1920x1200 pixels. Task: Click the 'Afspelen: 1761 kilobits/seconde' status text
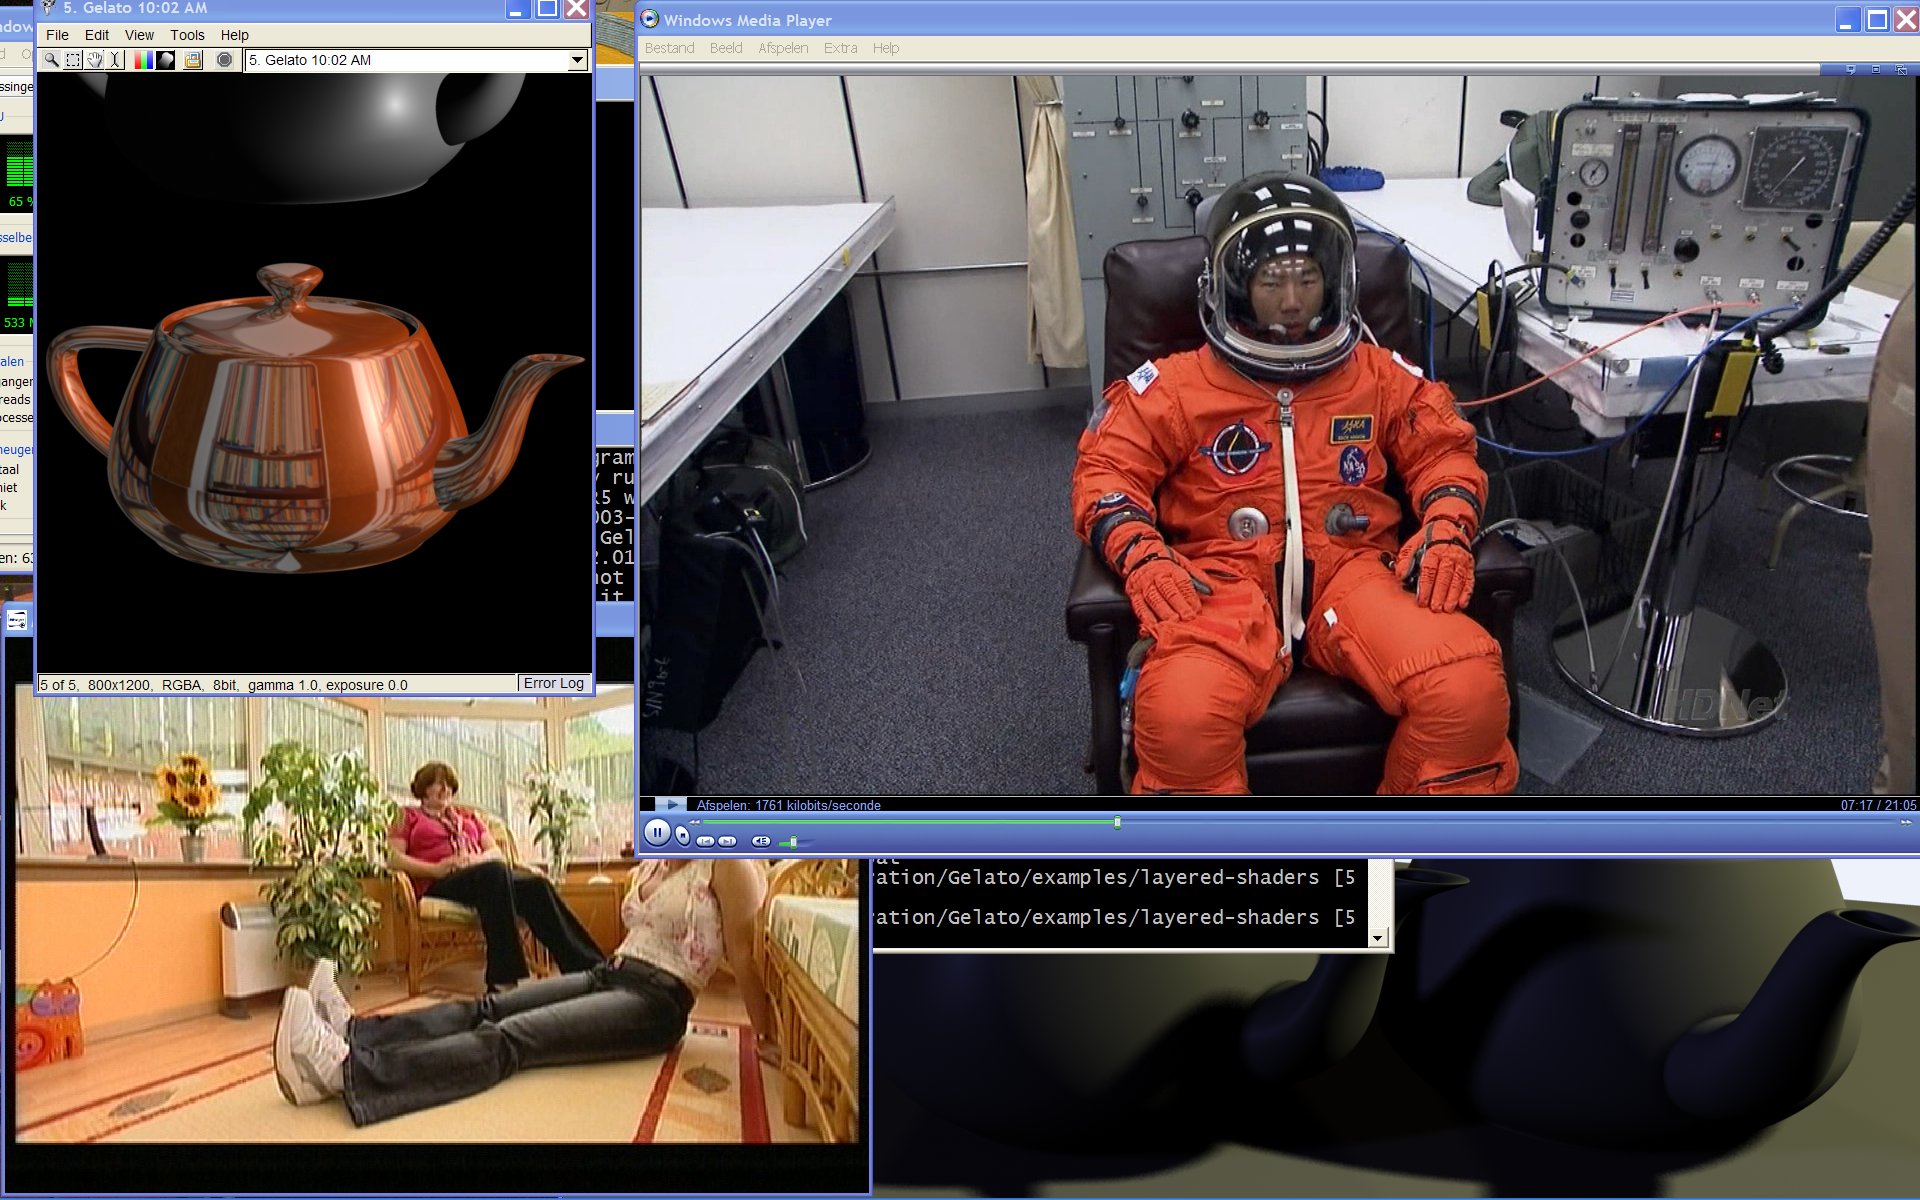pos(788,805)
